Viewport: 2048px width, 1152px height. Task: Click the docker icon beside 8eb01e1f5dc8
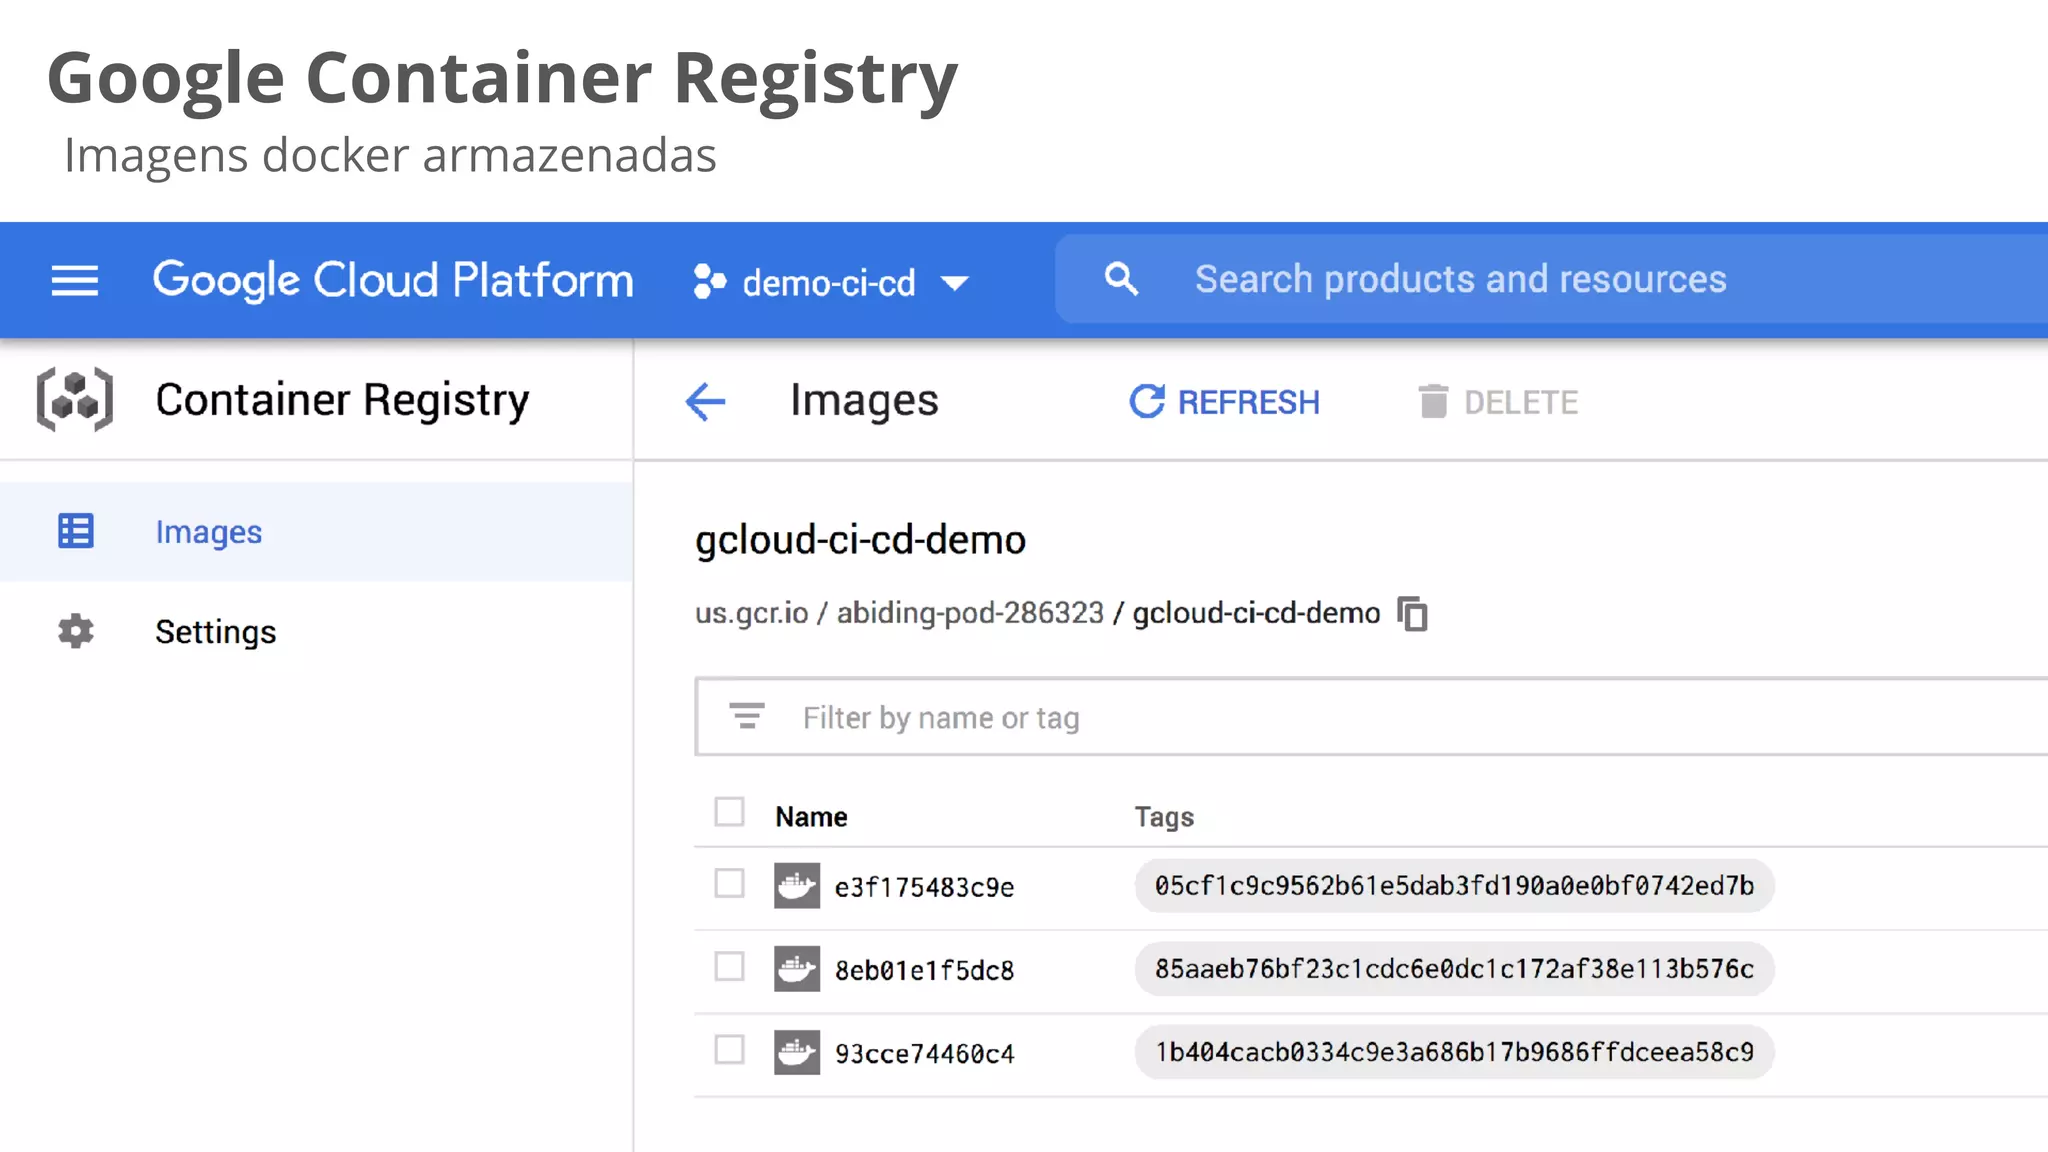point(797,969)
